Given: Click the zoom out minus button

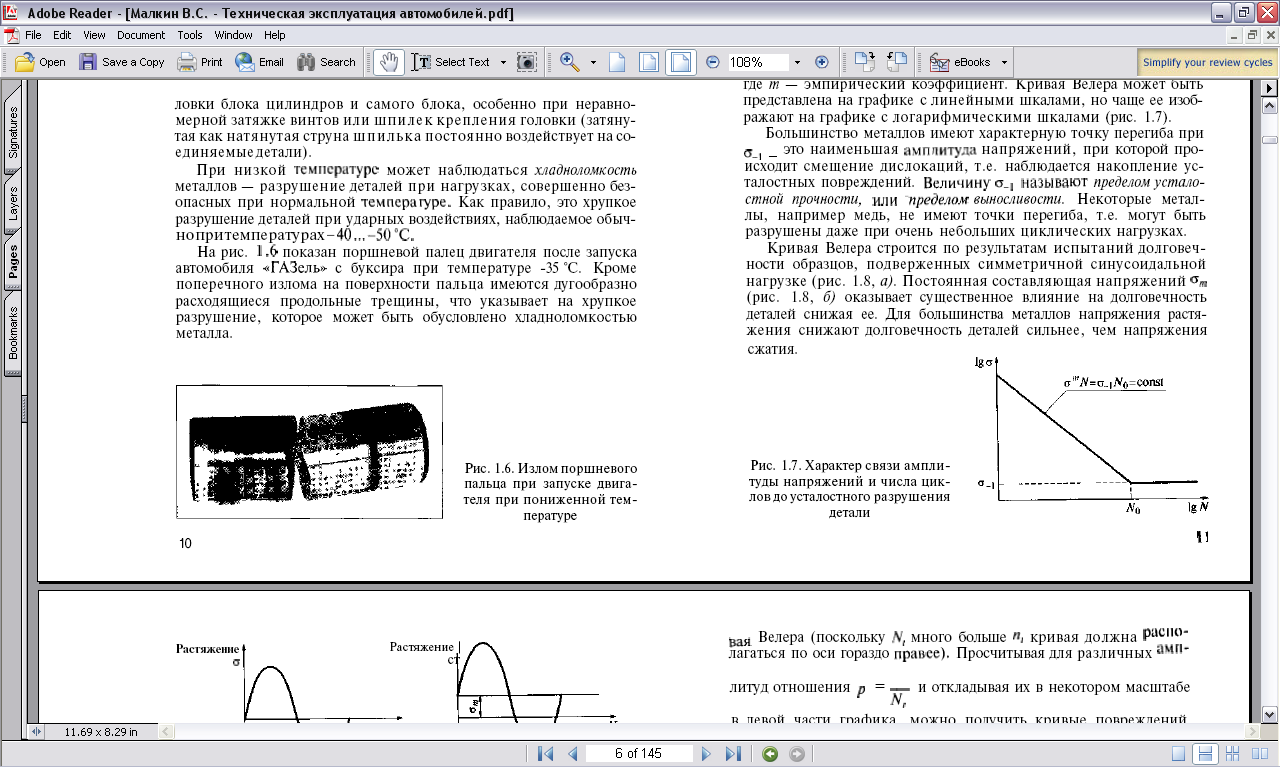Looking at the screenshot, I should (x=713, y=62).
